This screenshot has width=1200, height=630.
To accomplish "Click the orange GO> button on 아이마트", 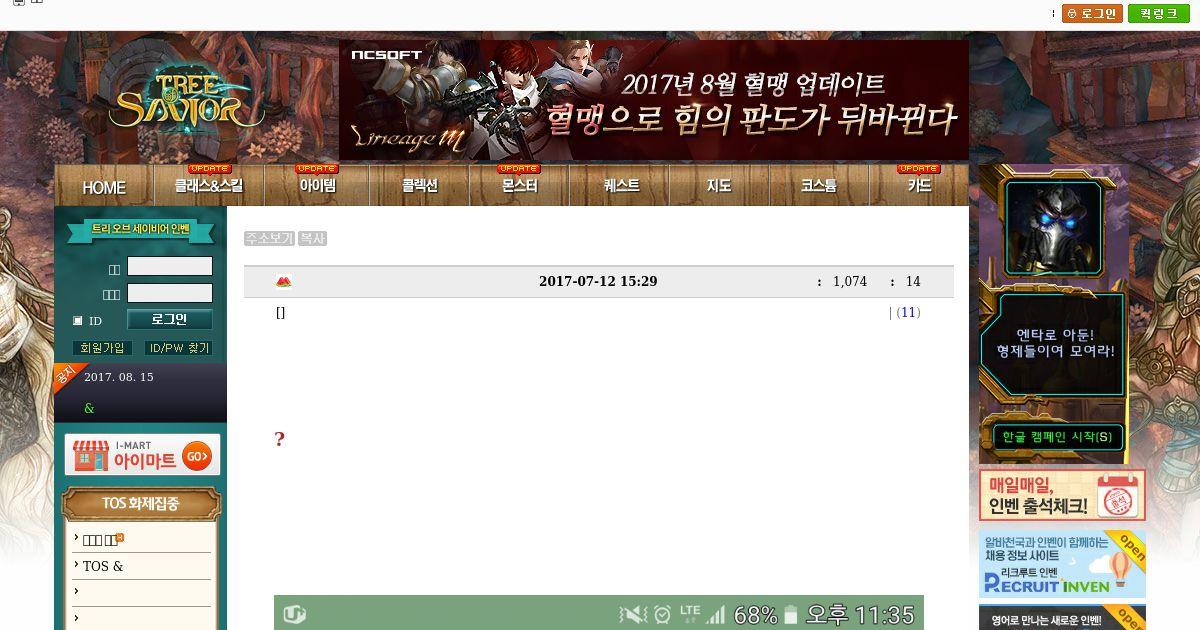I will pos(197,455).
